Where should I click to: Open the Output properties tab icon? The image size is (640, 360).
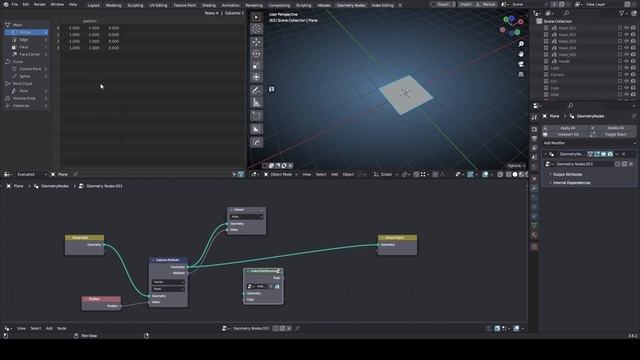534,139
